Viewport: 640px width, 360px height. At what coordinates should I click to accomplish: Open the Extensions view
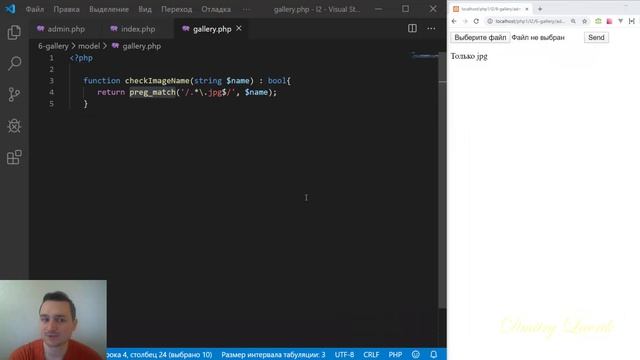tap(14, 157)
